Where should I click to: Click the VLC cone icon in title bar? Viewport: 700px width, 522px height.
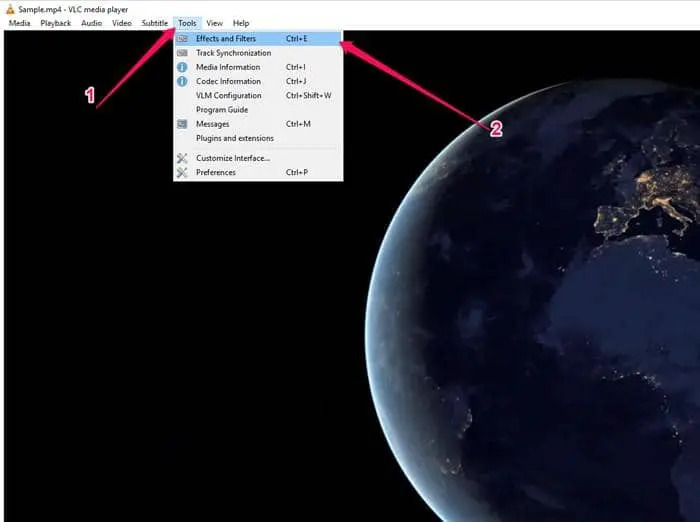pos(9,9)
